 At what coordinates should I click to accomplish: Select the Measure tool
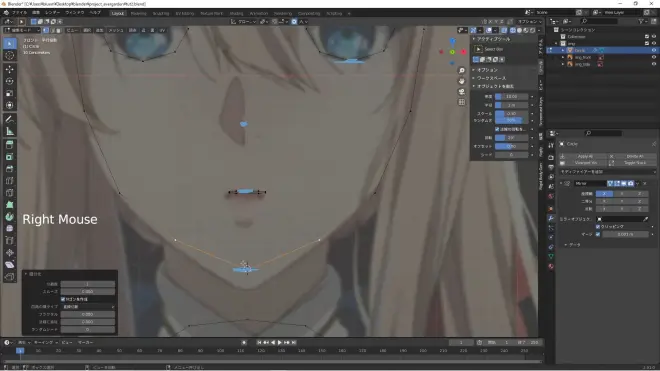point(9,131)
